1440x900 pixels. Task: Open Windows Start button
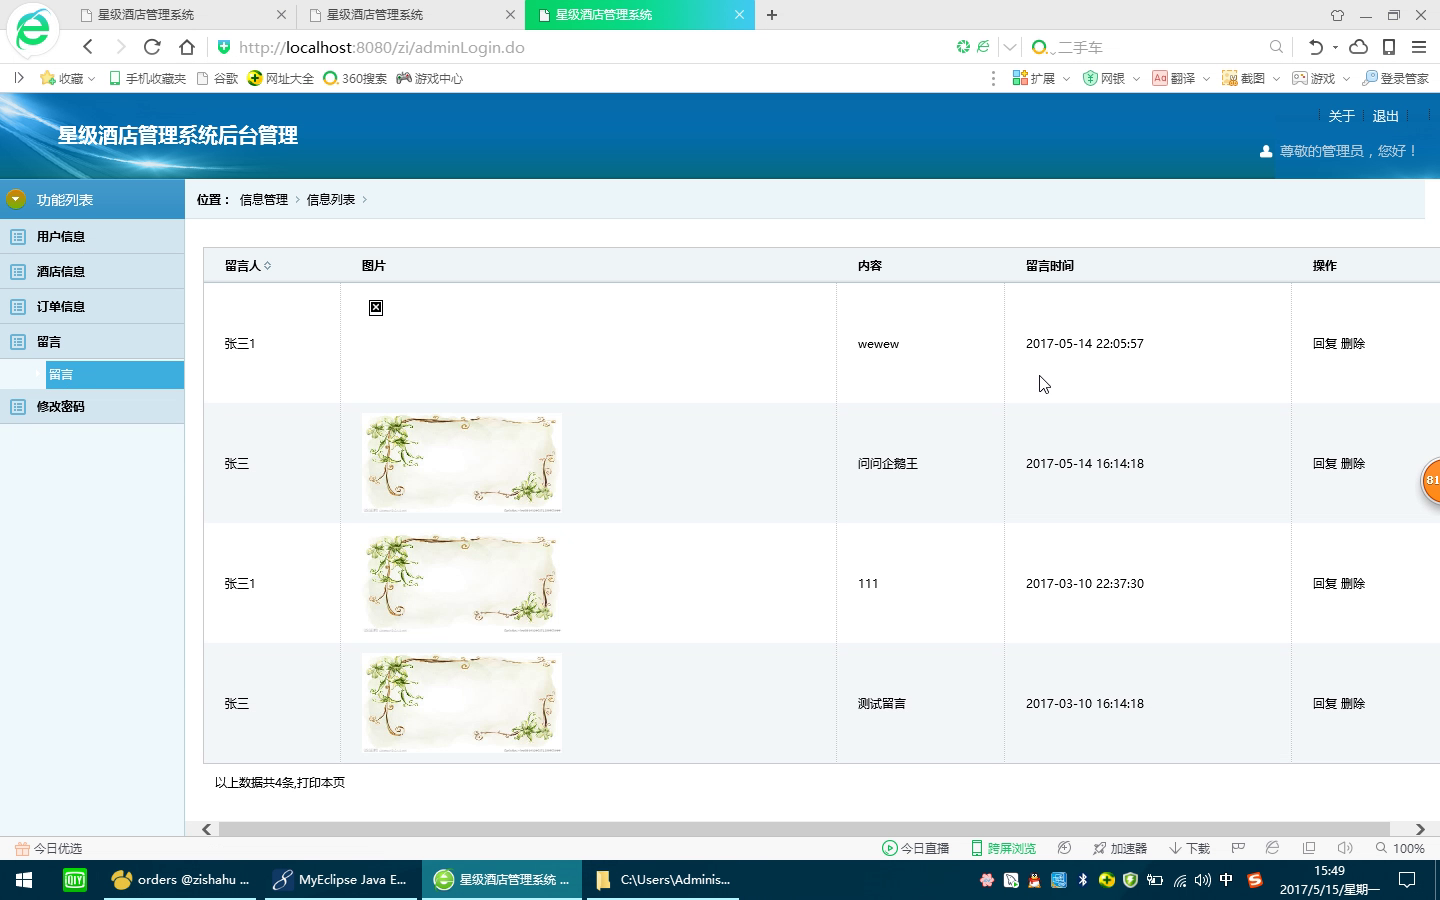[x=24, y=880]
